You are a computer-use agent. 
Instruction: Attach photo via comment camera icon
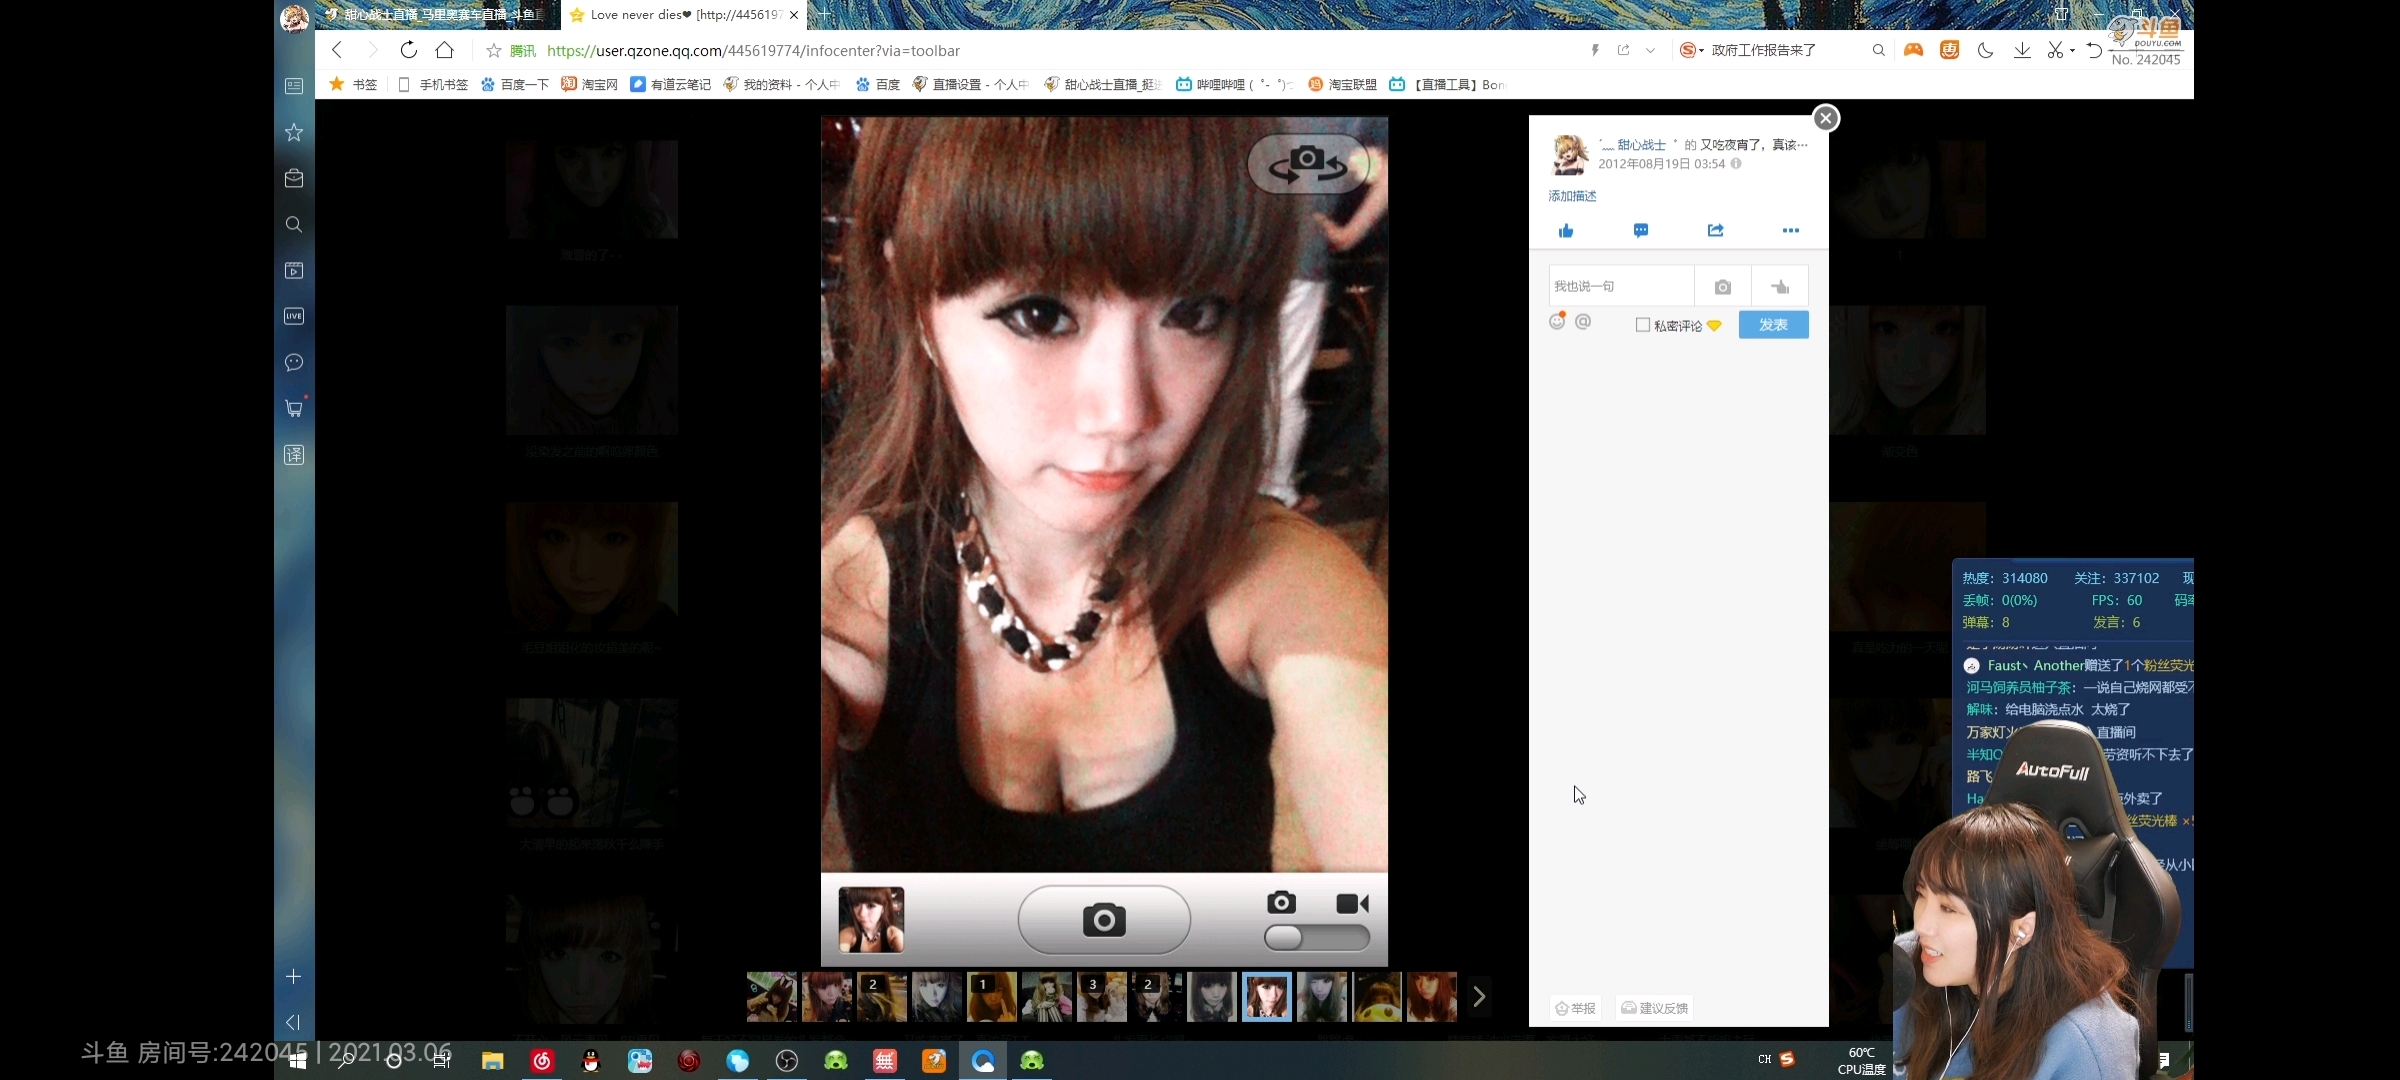pos(1722,287)
